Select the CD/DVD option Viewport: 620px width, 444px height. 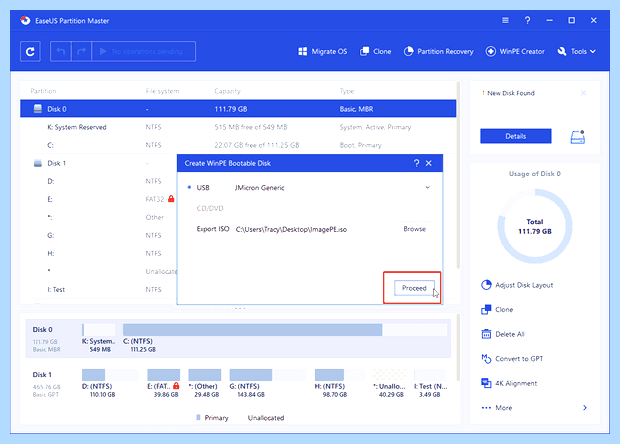(x=210, y=208)
